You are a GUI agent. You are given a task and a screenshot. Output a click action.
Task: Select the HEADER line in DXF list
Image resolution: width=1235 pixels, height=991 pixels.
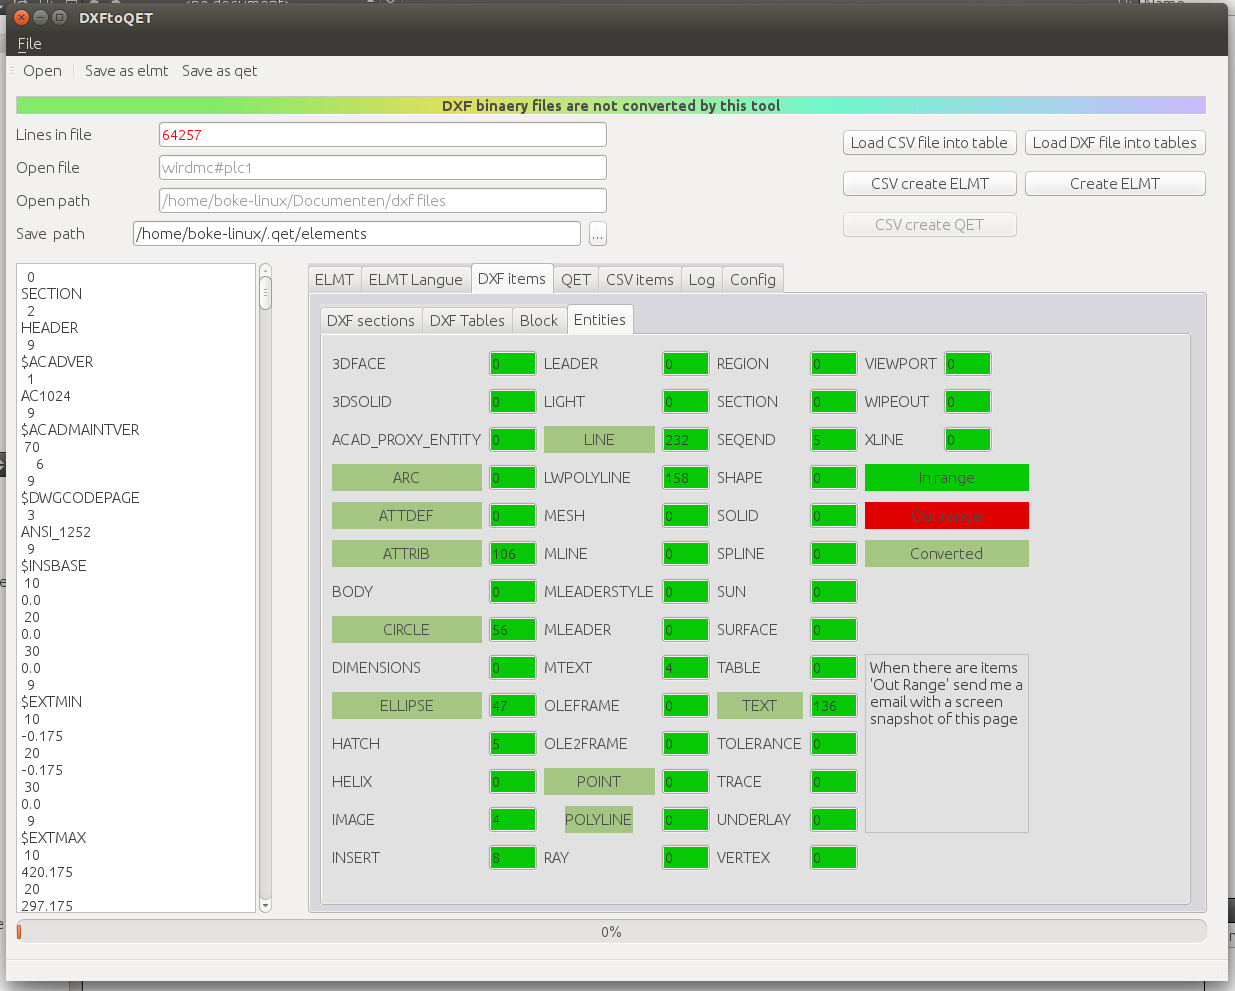49,328
